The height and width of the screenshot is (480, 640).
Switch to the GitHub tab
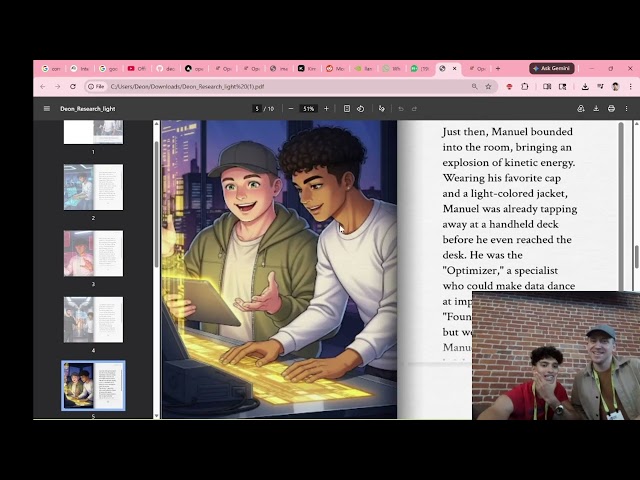(x=165, y=69)
